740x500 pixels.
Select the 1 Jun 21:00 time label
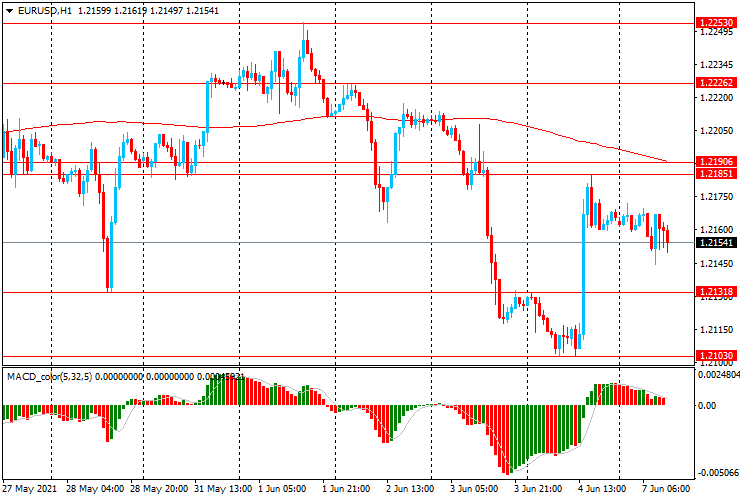point(346,489)
